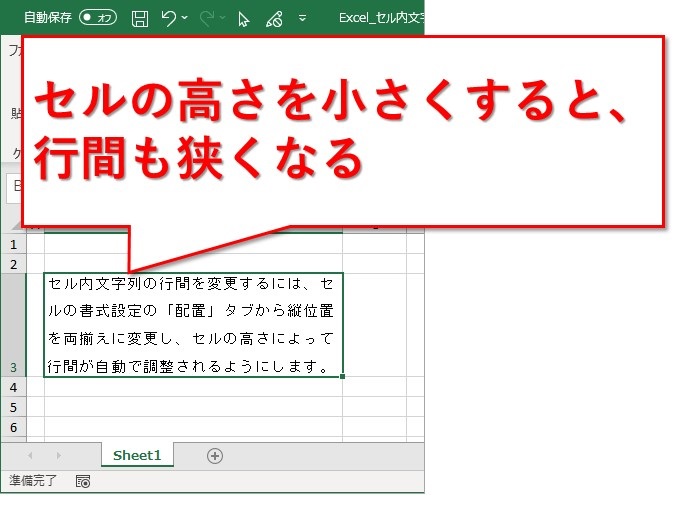Open Customize Quick Access Toolbar dropdown
Screen dimensions: 682x509
[x=302, y=18]
